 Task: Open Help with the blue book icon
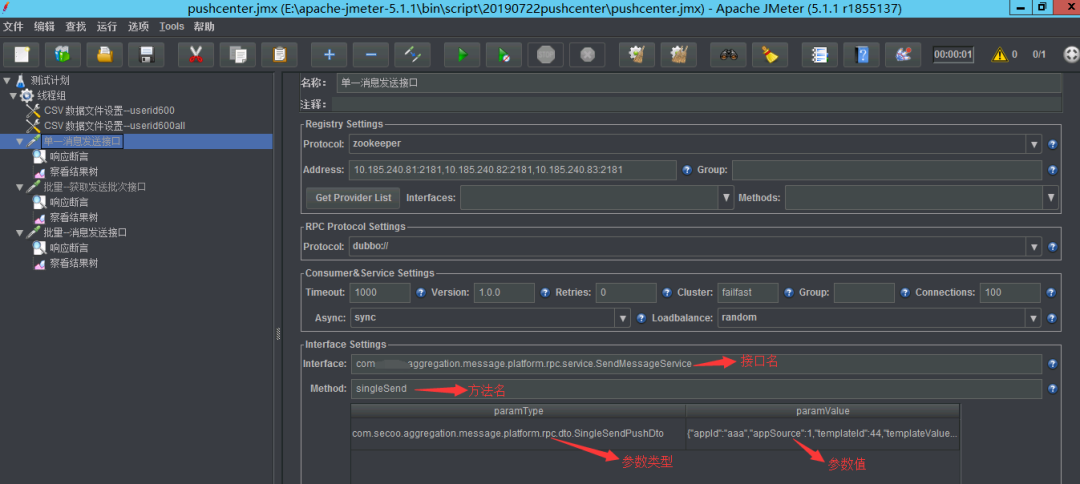[862, 54]
